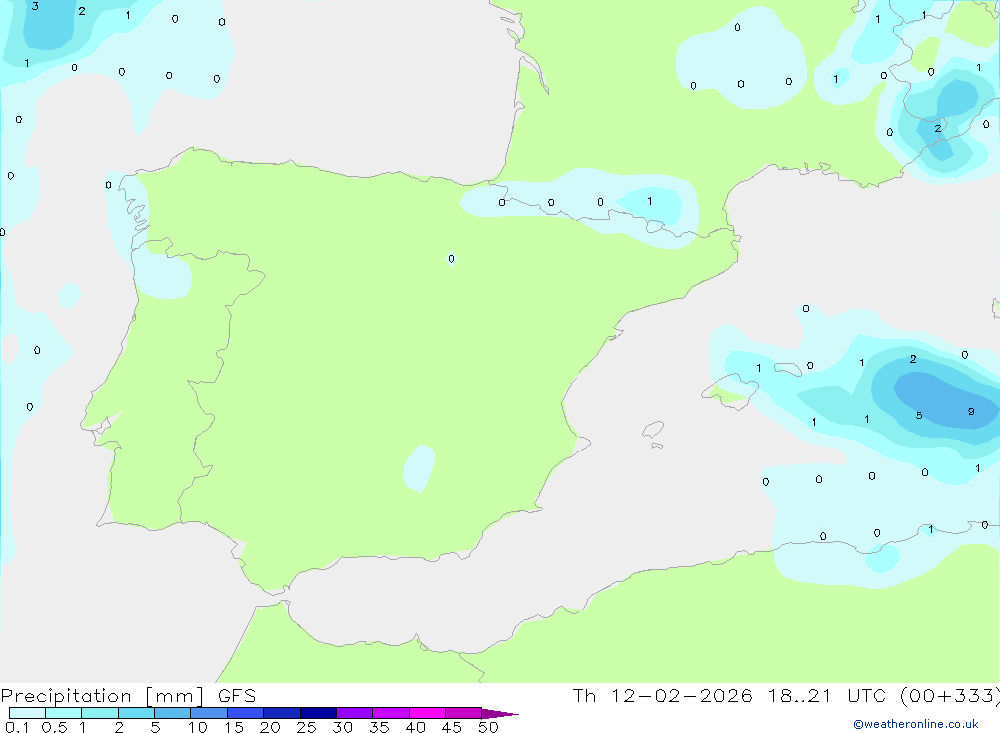This screenshot has width=1000, height=733.
Task: Click the above-50 arrow tip of legend
Action: [499, 713]
